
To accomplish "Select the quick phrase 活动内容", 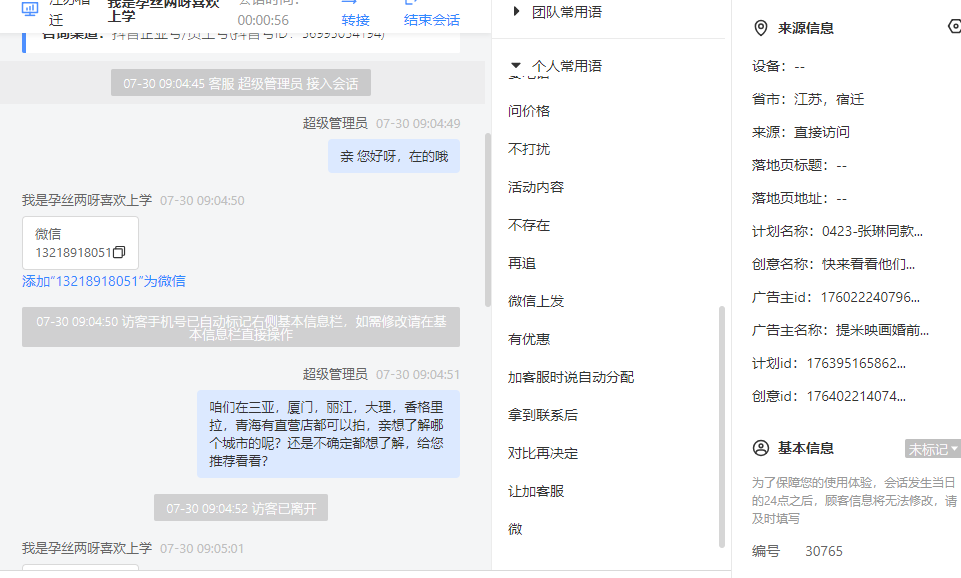I will click(x=536, y=187).
